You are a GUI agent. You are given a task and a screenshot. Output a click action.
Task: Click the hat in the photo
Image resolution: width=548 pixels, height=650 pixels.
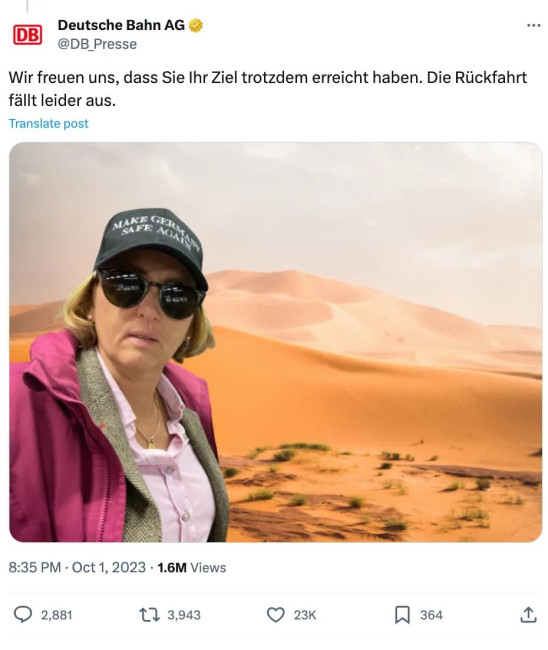(151, 247)
